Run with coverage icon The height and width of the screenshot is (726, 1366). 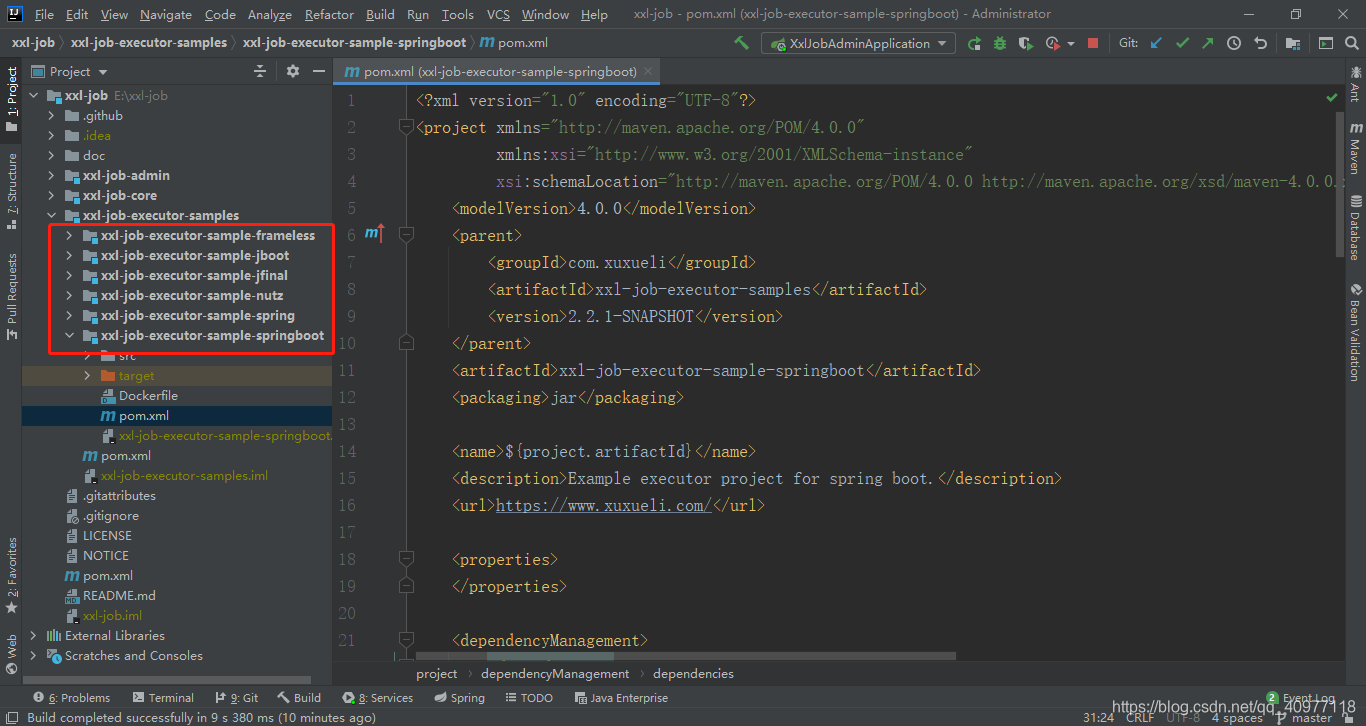1026,43
